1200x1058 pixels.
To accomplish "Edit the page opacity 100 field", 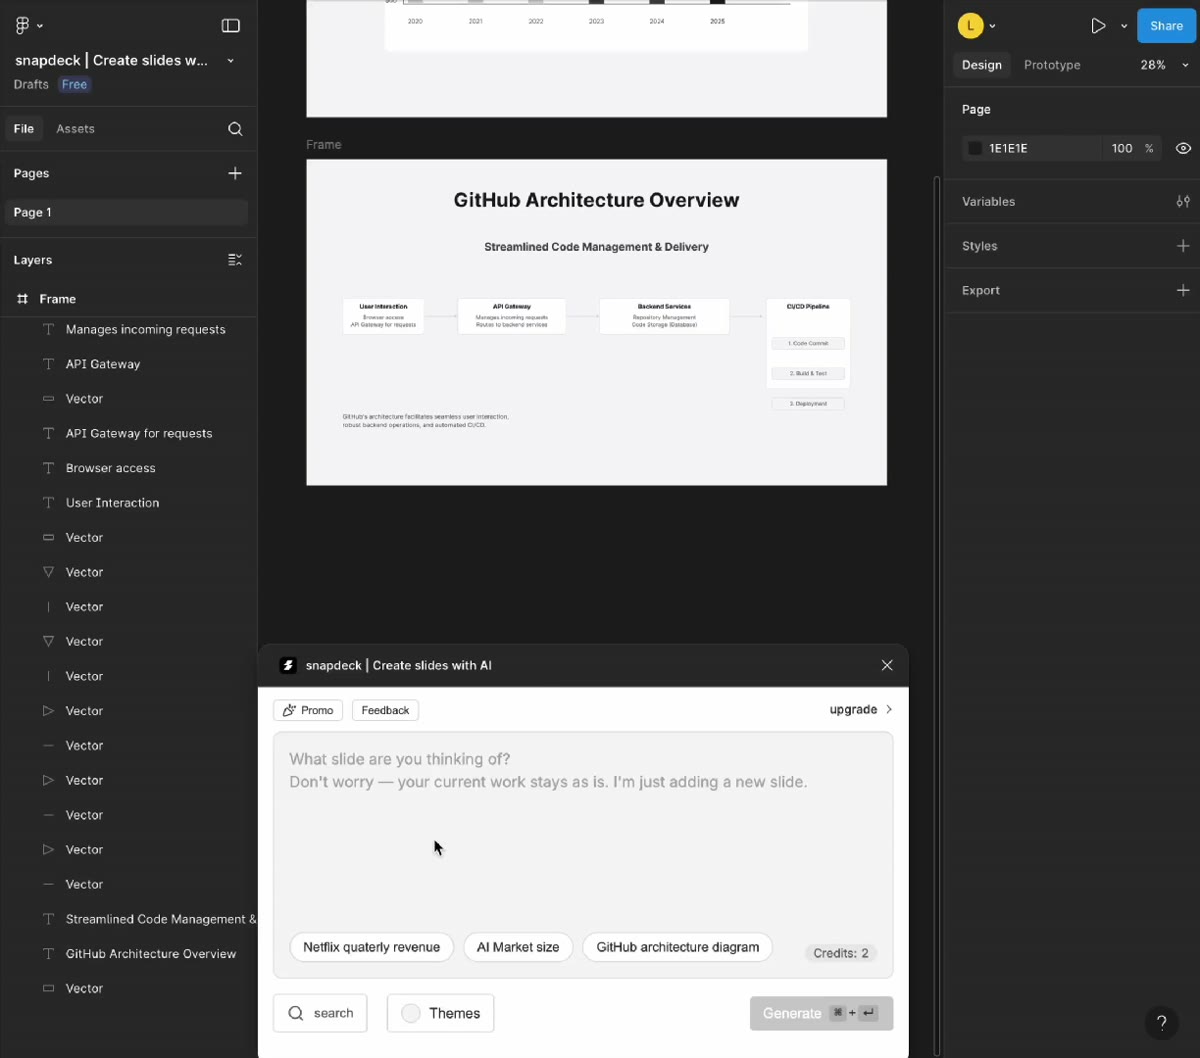I will tap(1122, 148).
